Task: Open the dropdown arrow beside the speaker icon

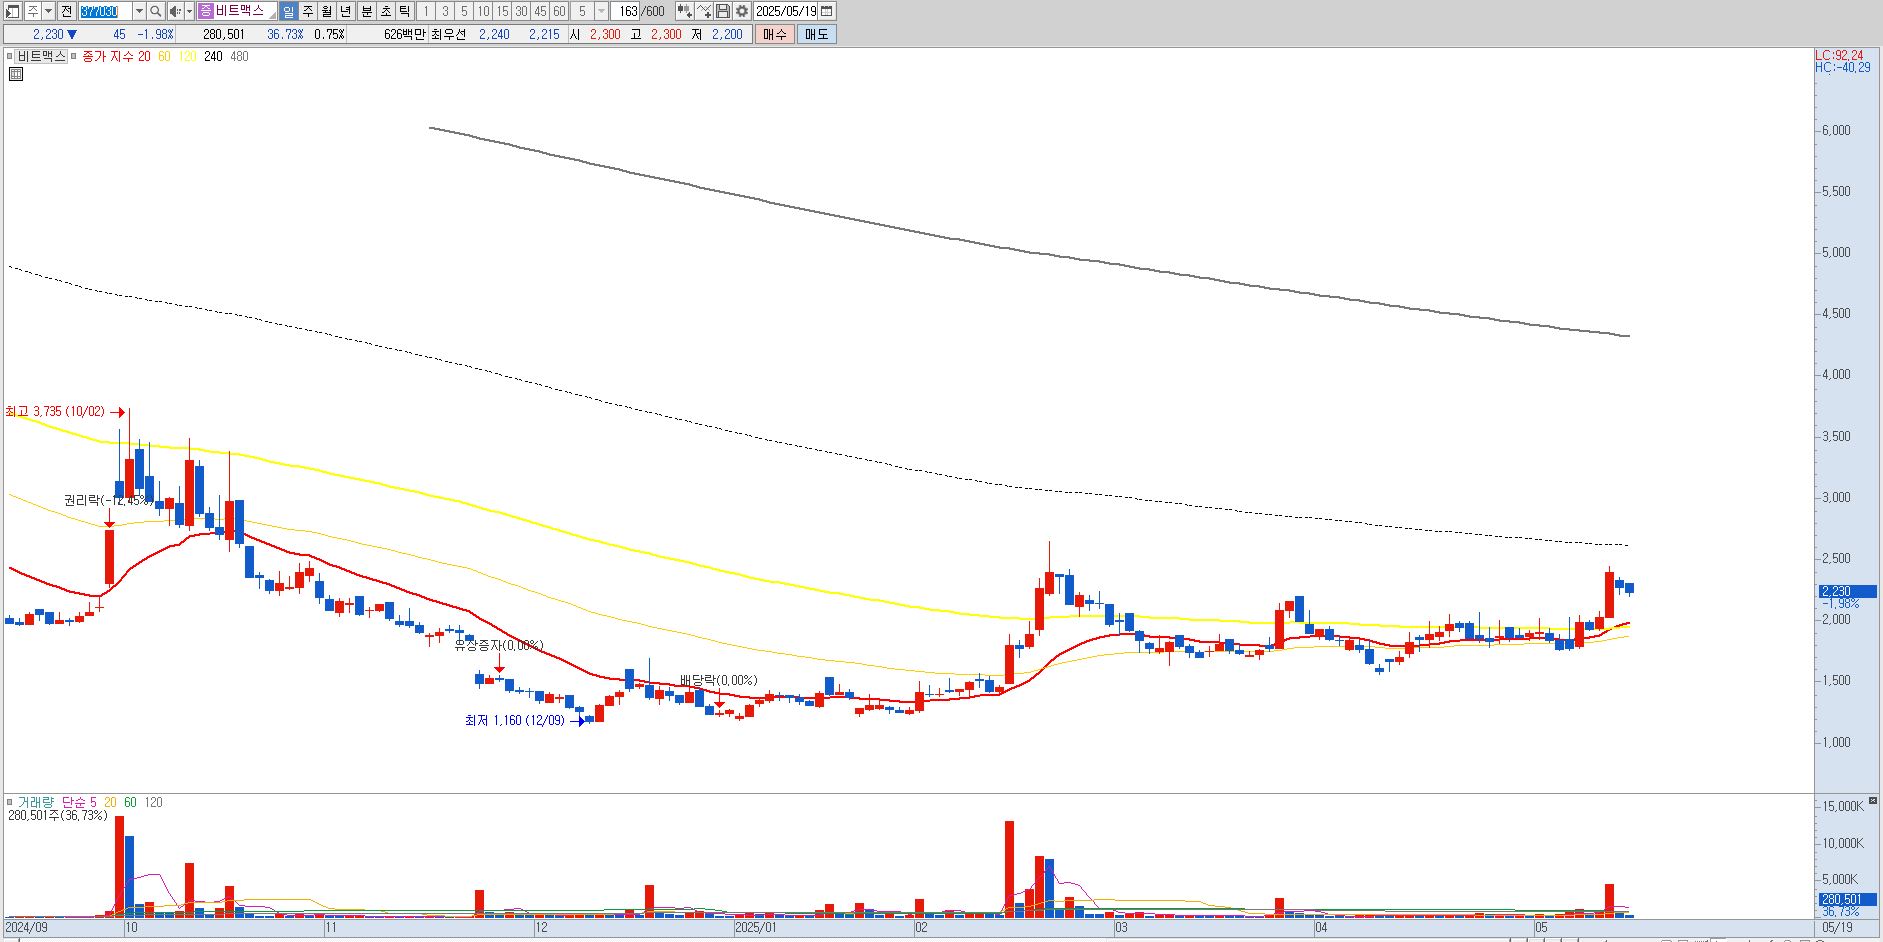Action: [189, 11]
